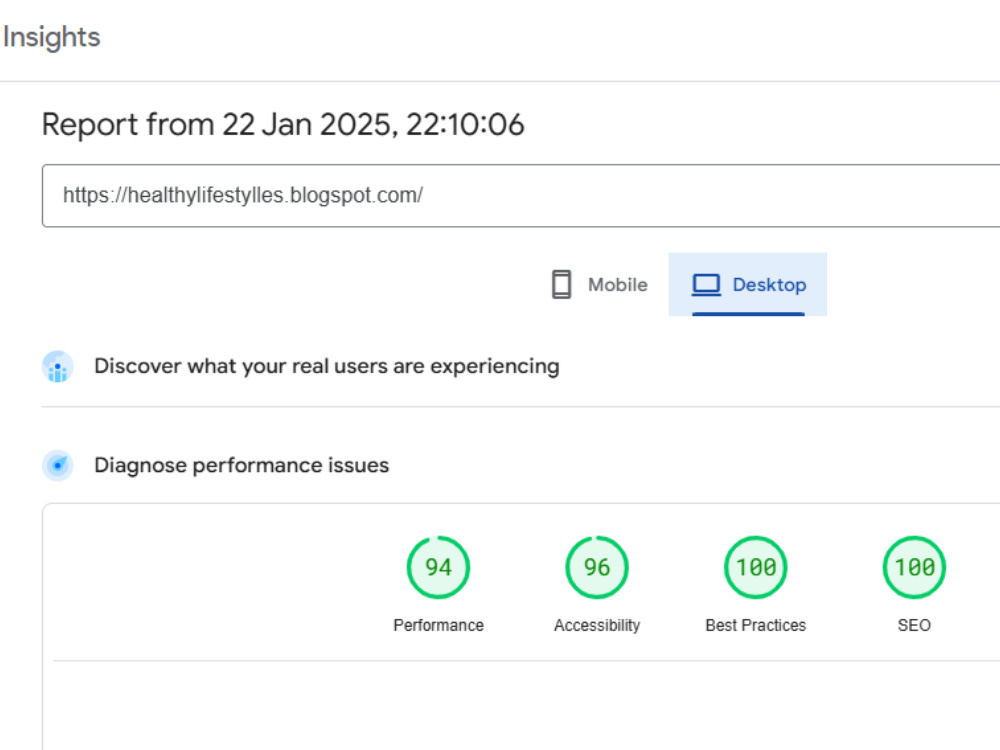
Task: Click the SEO label
Action: tap(915, 626)
